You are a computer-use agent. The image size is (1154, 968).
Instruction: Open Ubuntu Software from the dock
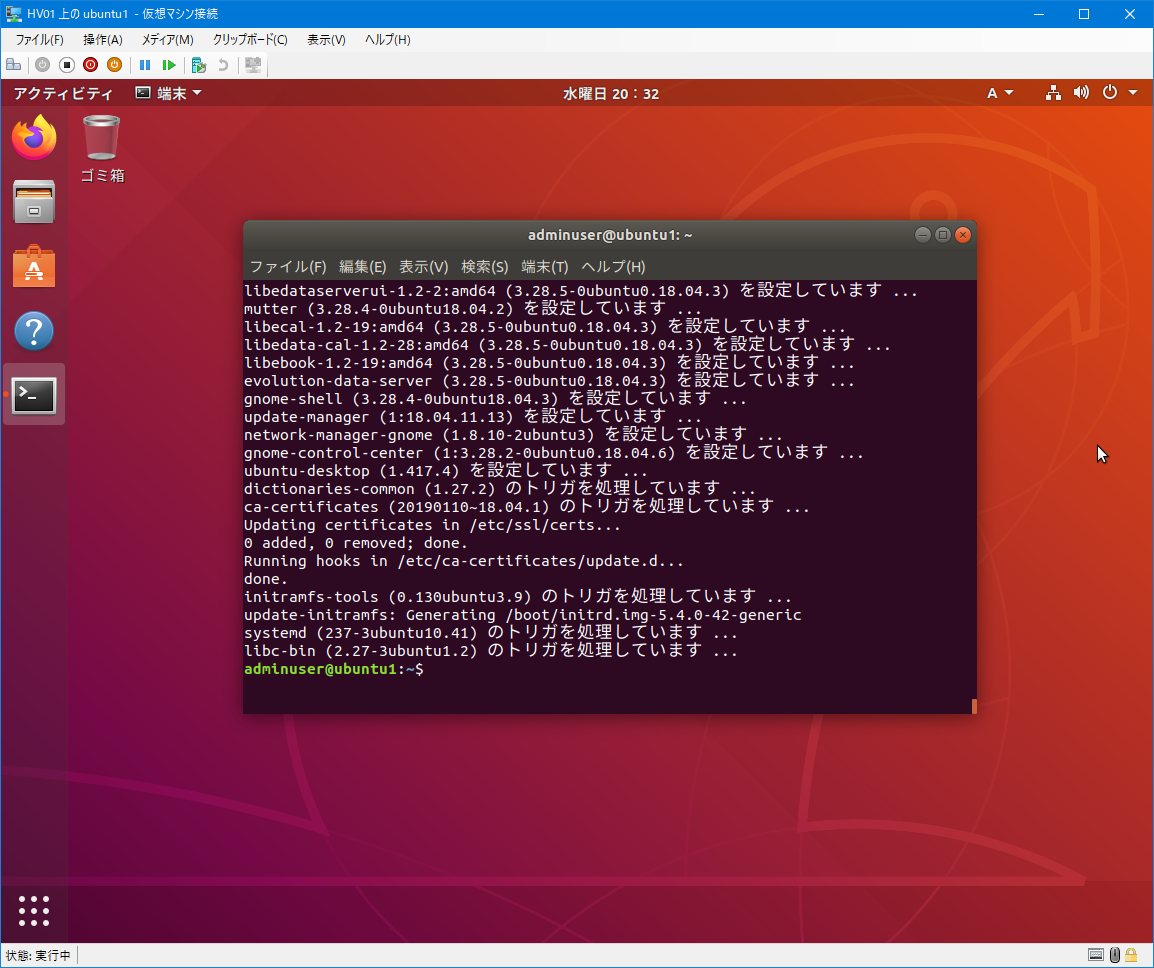(x=34, y=267)
